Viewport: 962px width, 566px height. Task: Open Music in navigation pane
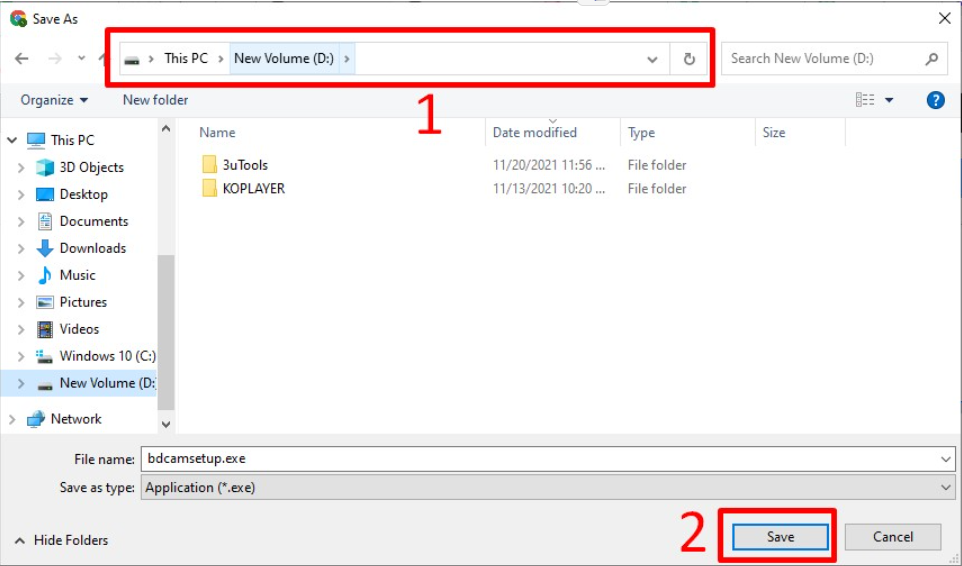77,275
